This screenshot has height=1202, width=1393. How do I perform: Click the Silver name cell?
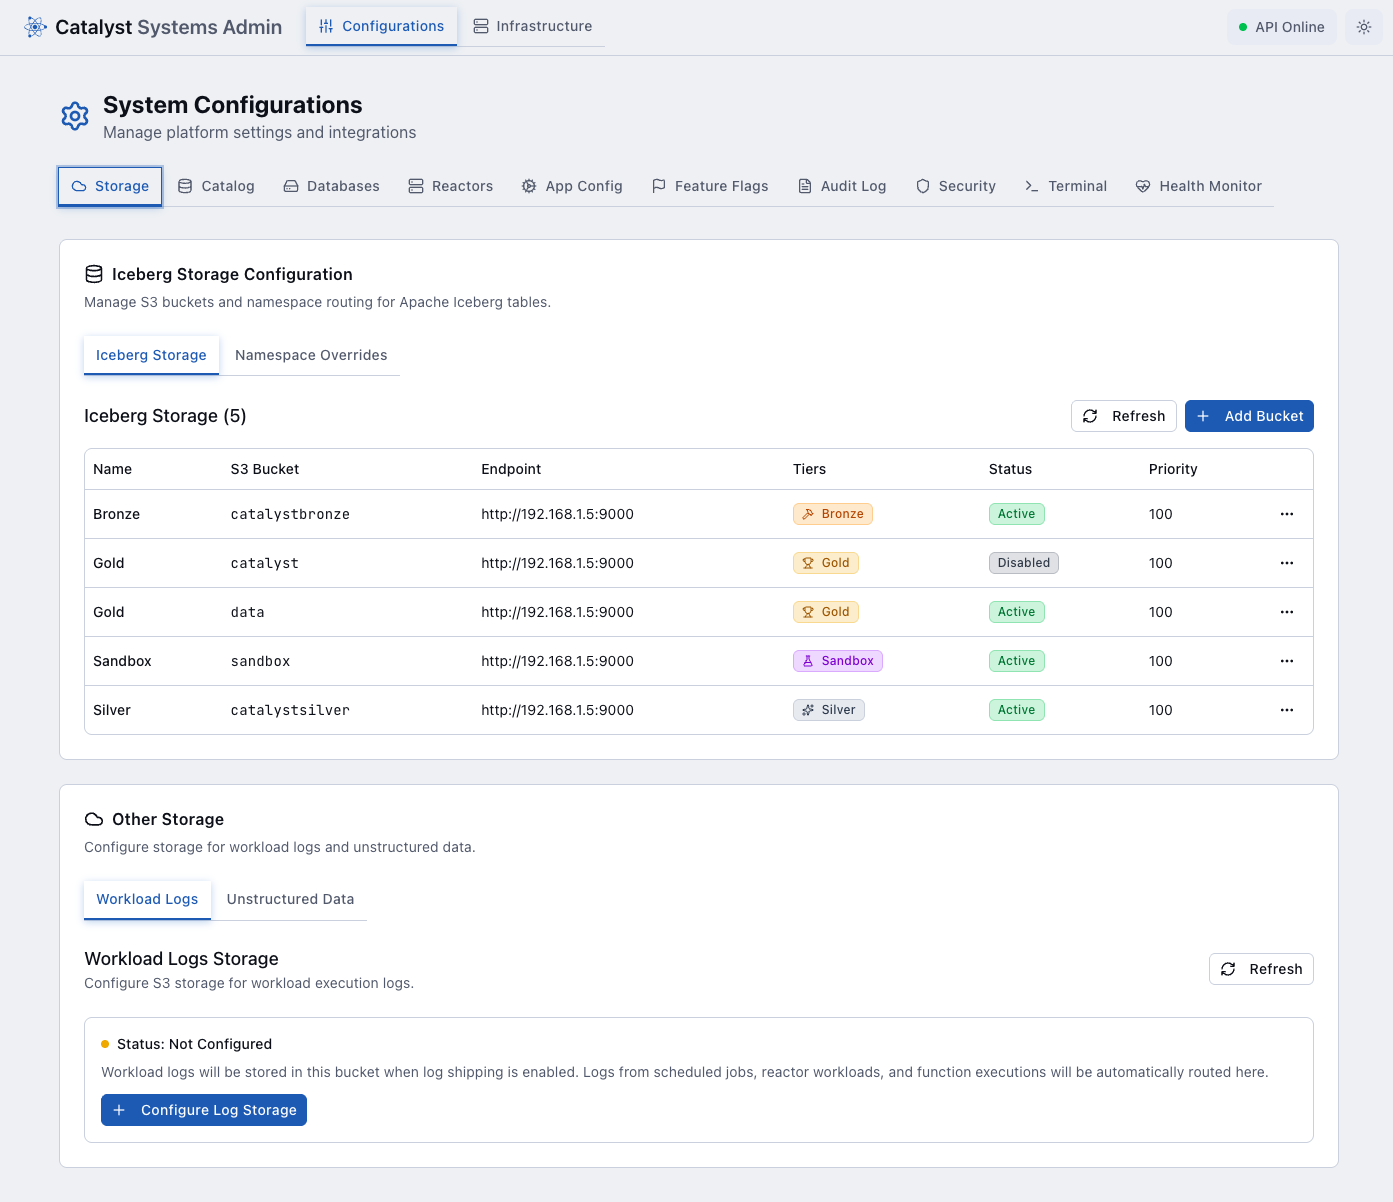click(112, 710)
